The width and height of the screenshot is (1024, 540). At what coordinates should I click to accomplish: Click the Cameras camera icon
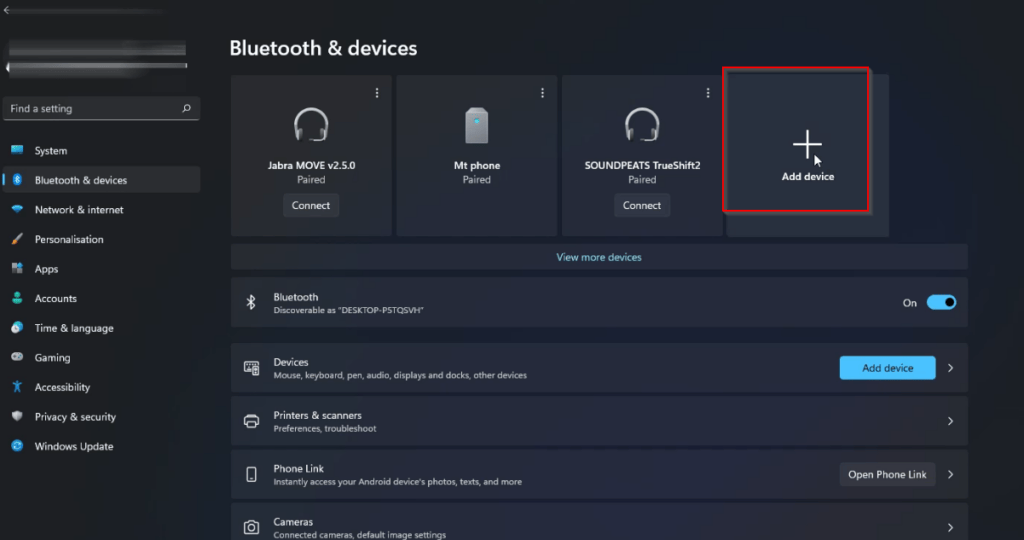coord(251,527)
